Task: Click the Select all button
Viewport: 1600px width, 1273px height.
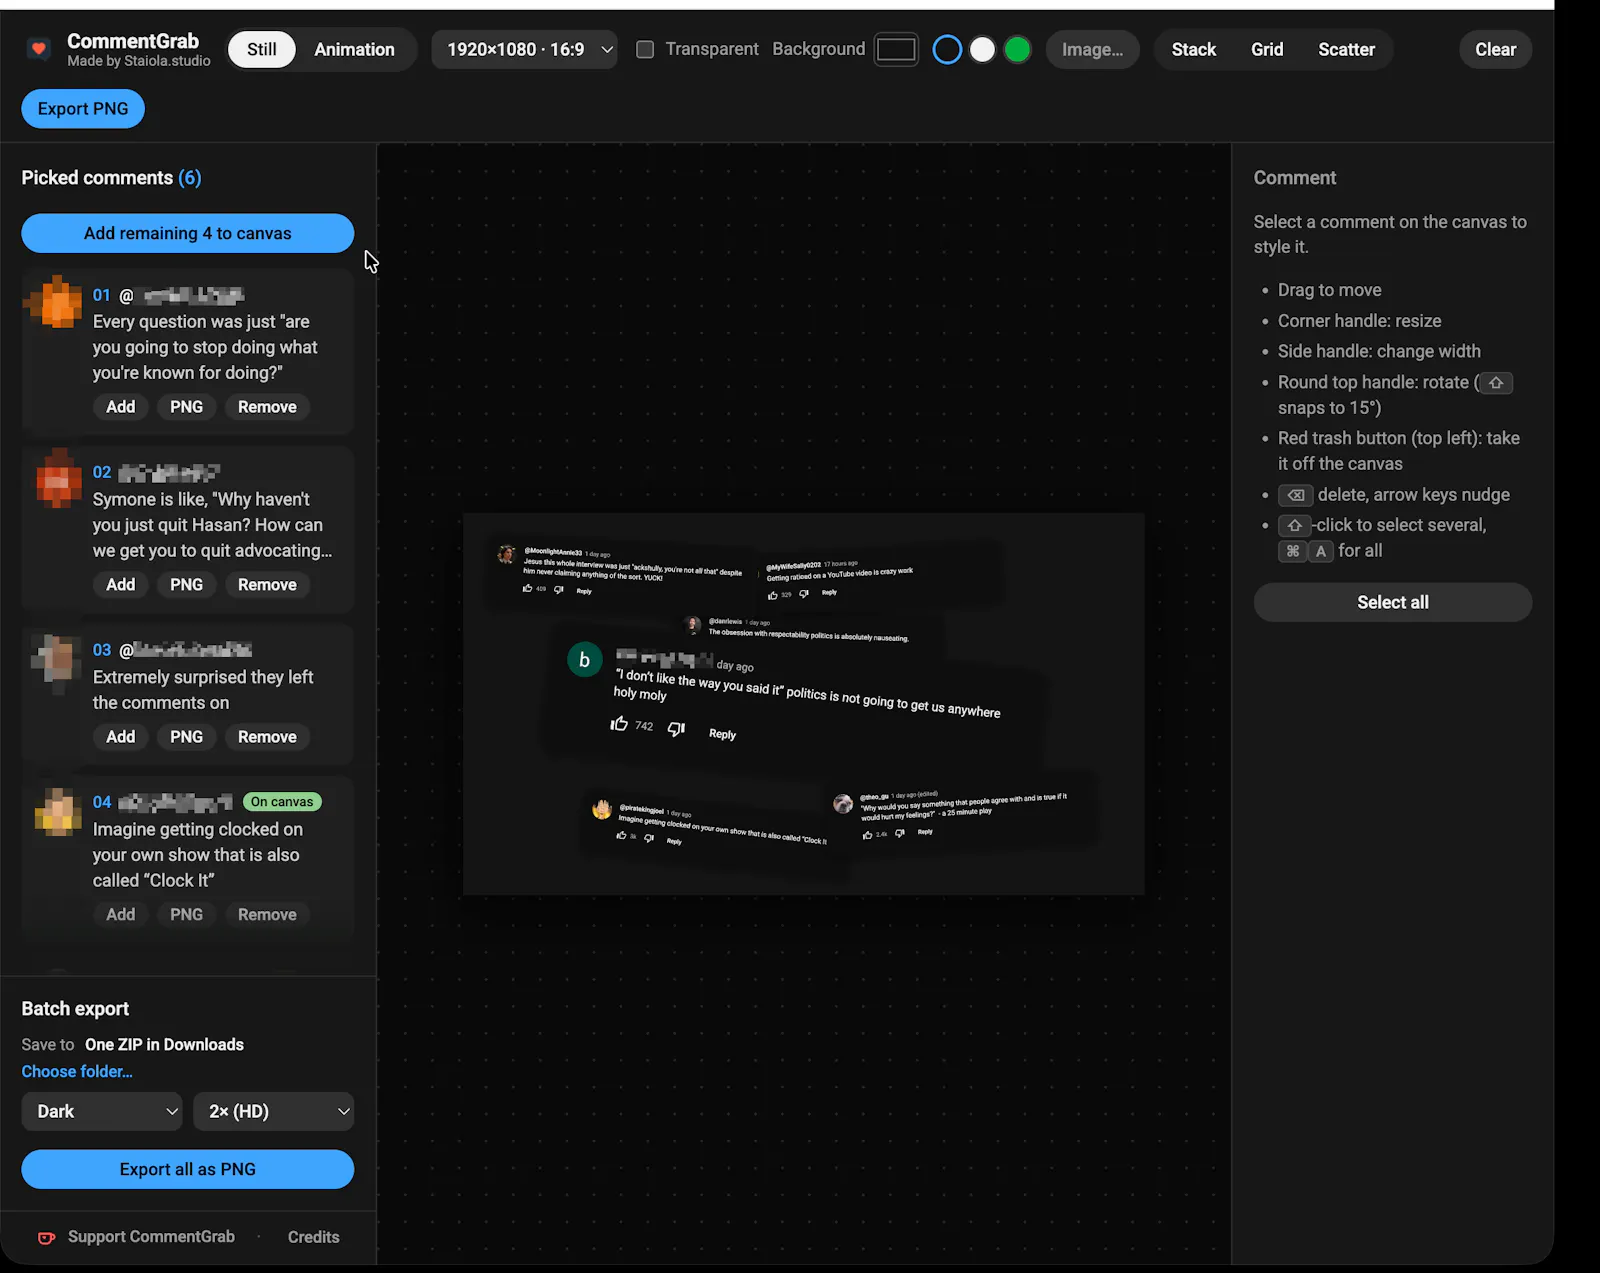Action: [x=1393, y=603]
